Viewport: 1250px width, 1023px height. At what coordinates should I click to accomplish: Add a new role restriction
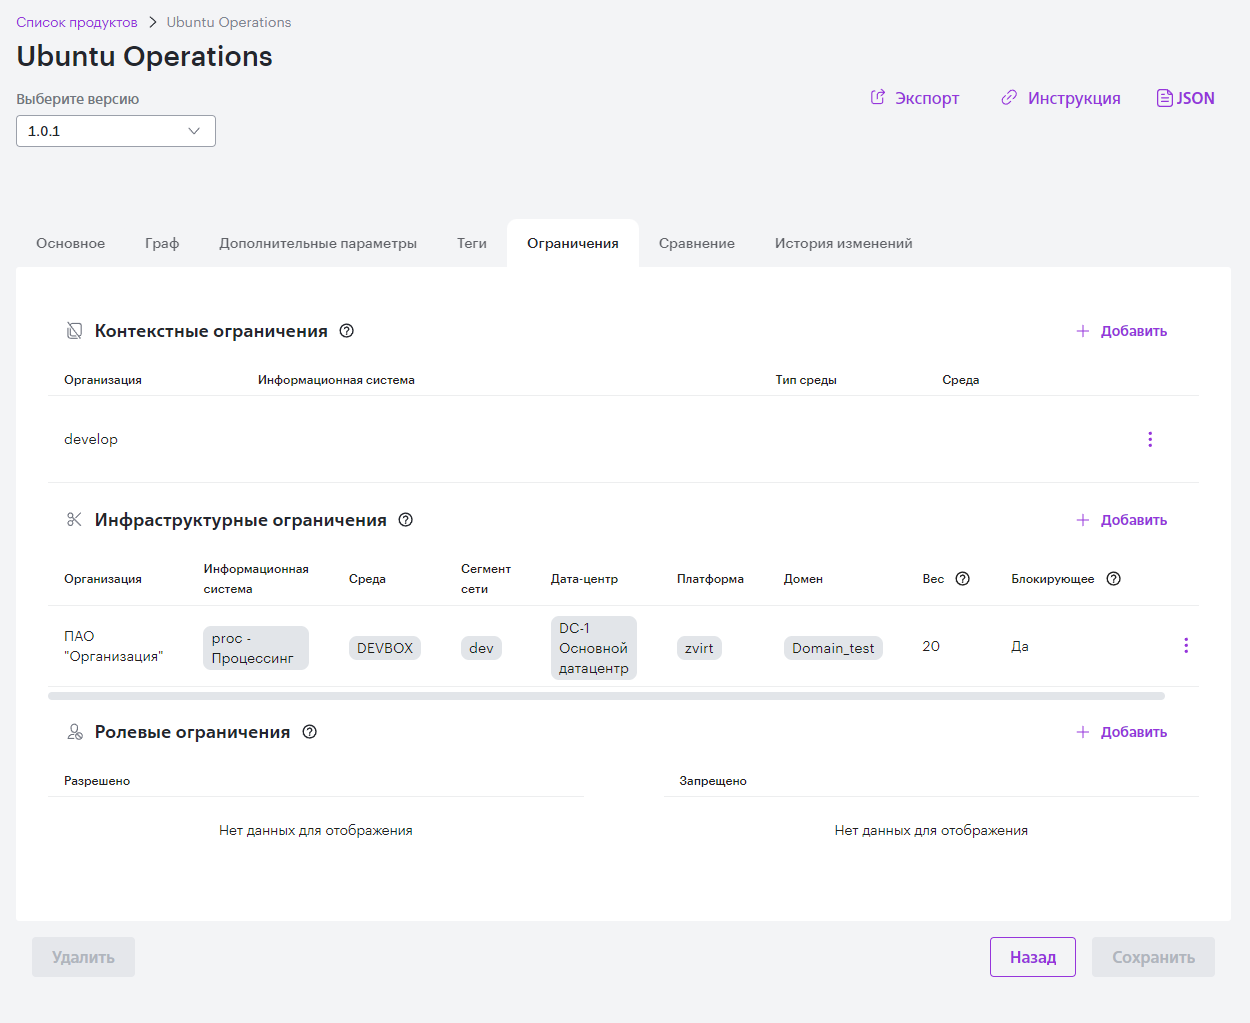(1122, 732)
